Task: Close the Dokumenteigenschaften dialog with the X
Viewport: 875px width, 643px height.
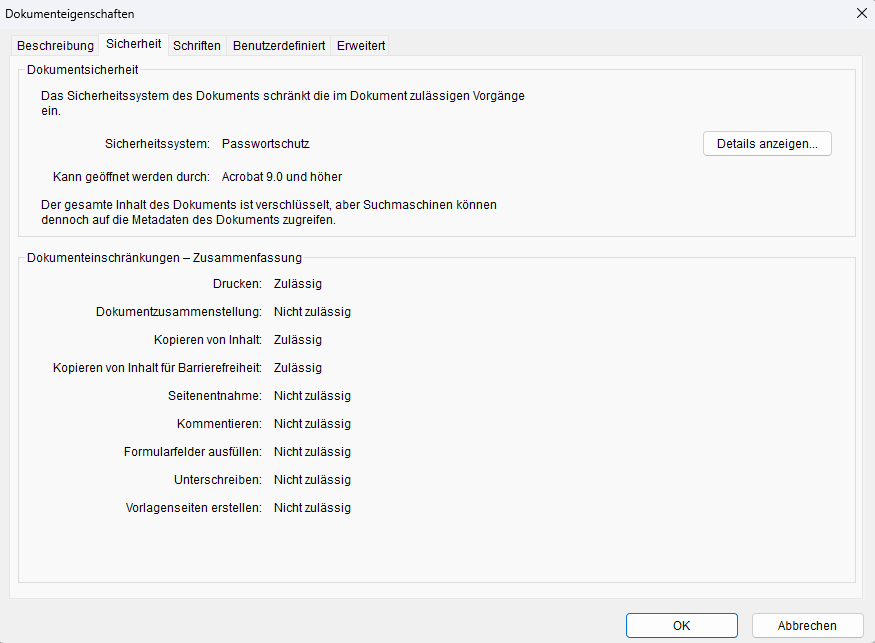Action: pyautogui.click(x=861, y=13)
